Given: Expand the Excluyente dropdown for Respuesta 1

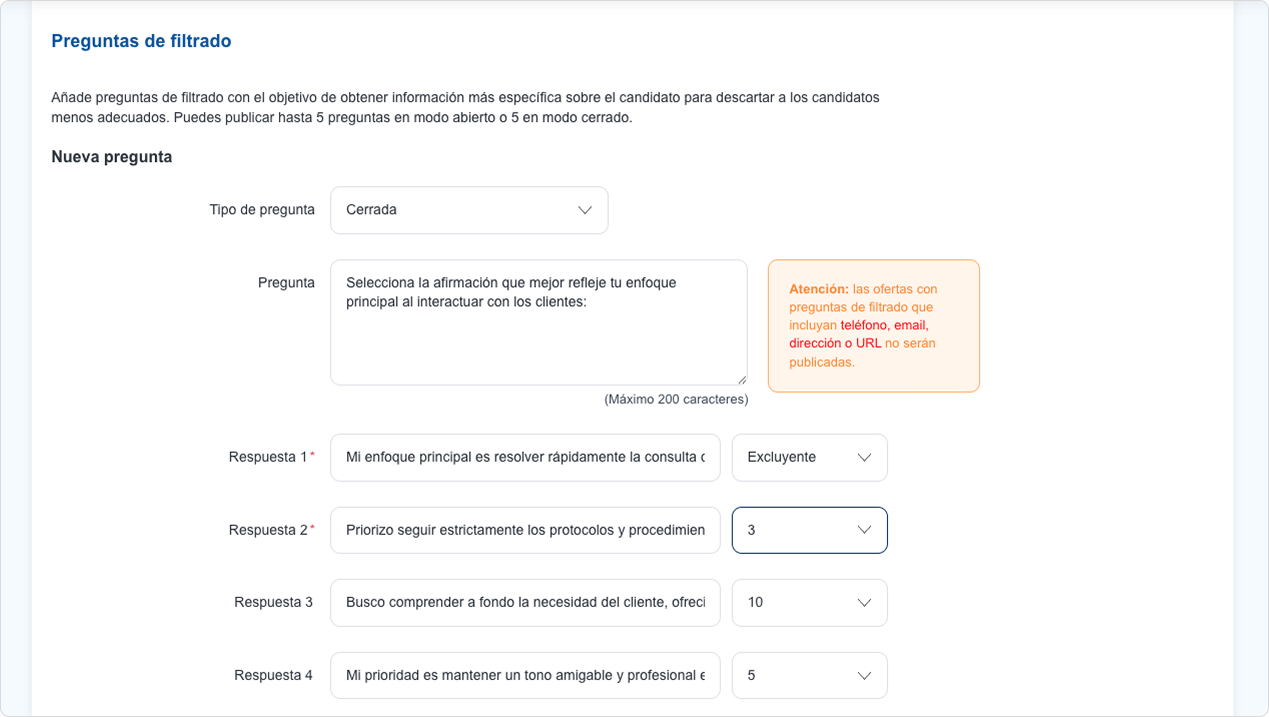Looking at the screenshot, I should pyautogui.click(x=809, y=457).
